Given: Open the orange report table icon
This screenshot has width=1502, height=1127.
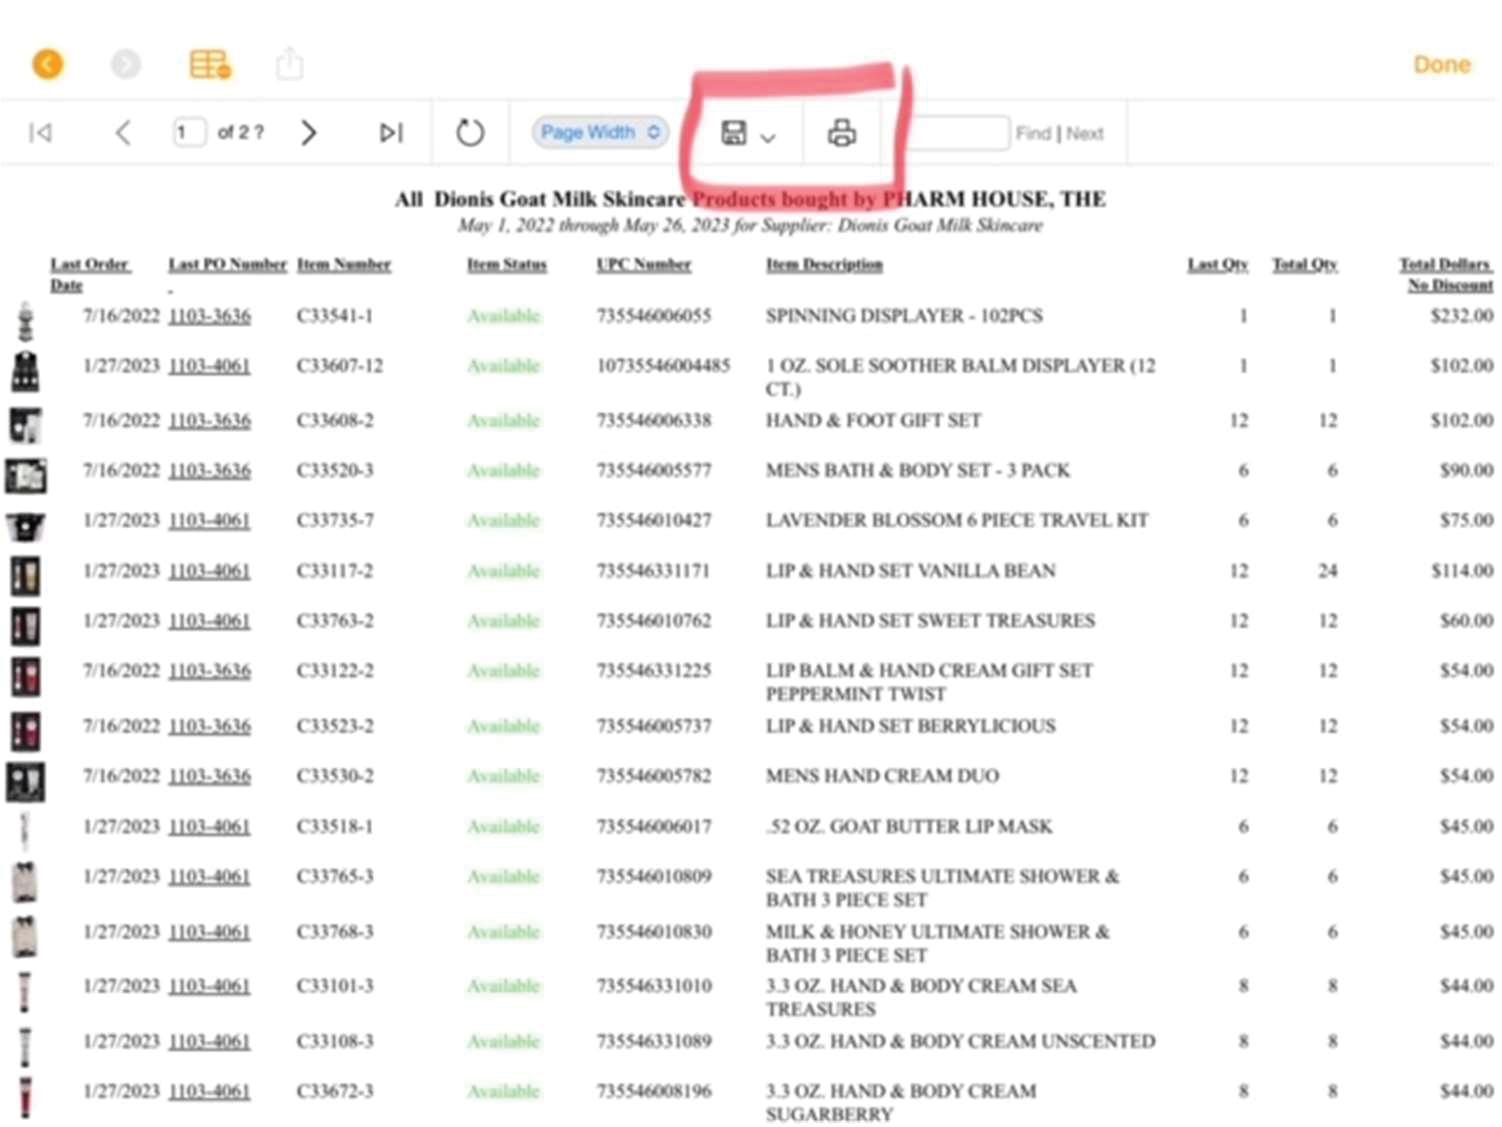Looking at the screenshot, I should [x=210, y=64].
